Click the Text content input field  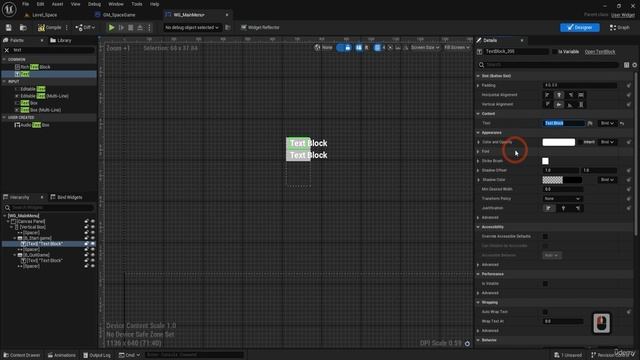564,123
